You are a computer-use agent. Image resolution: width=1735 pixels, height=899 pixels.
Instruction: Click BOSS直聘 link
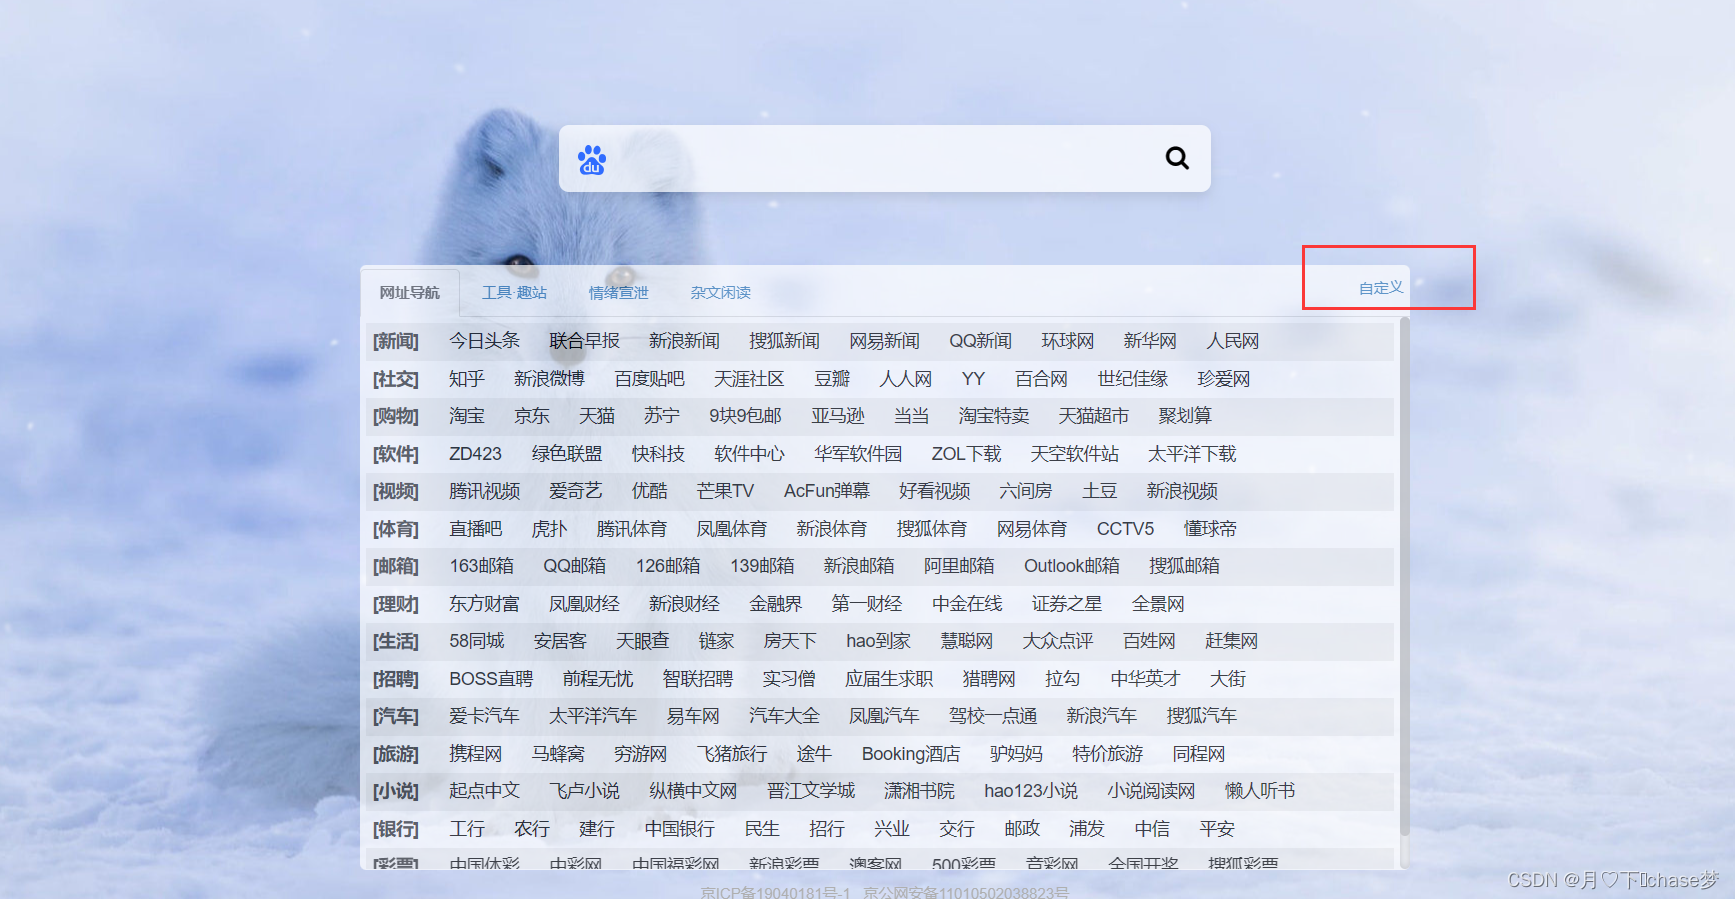tap(491, 679)
